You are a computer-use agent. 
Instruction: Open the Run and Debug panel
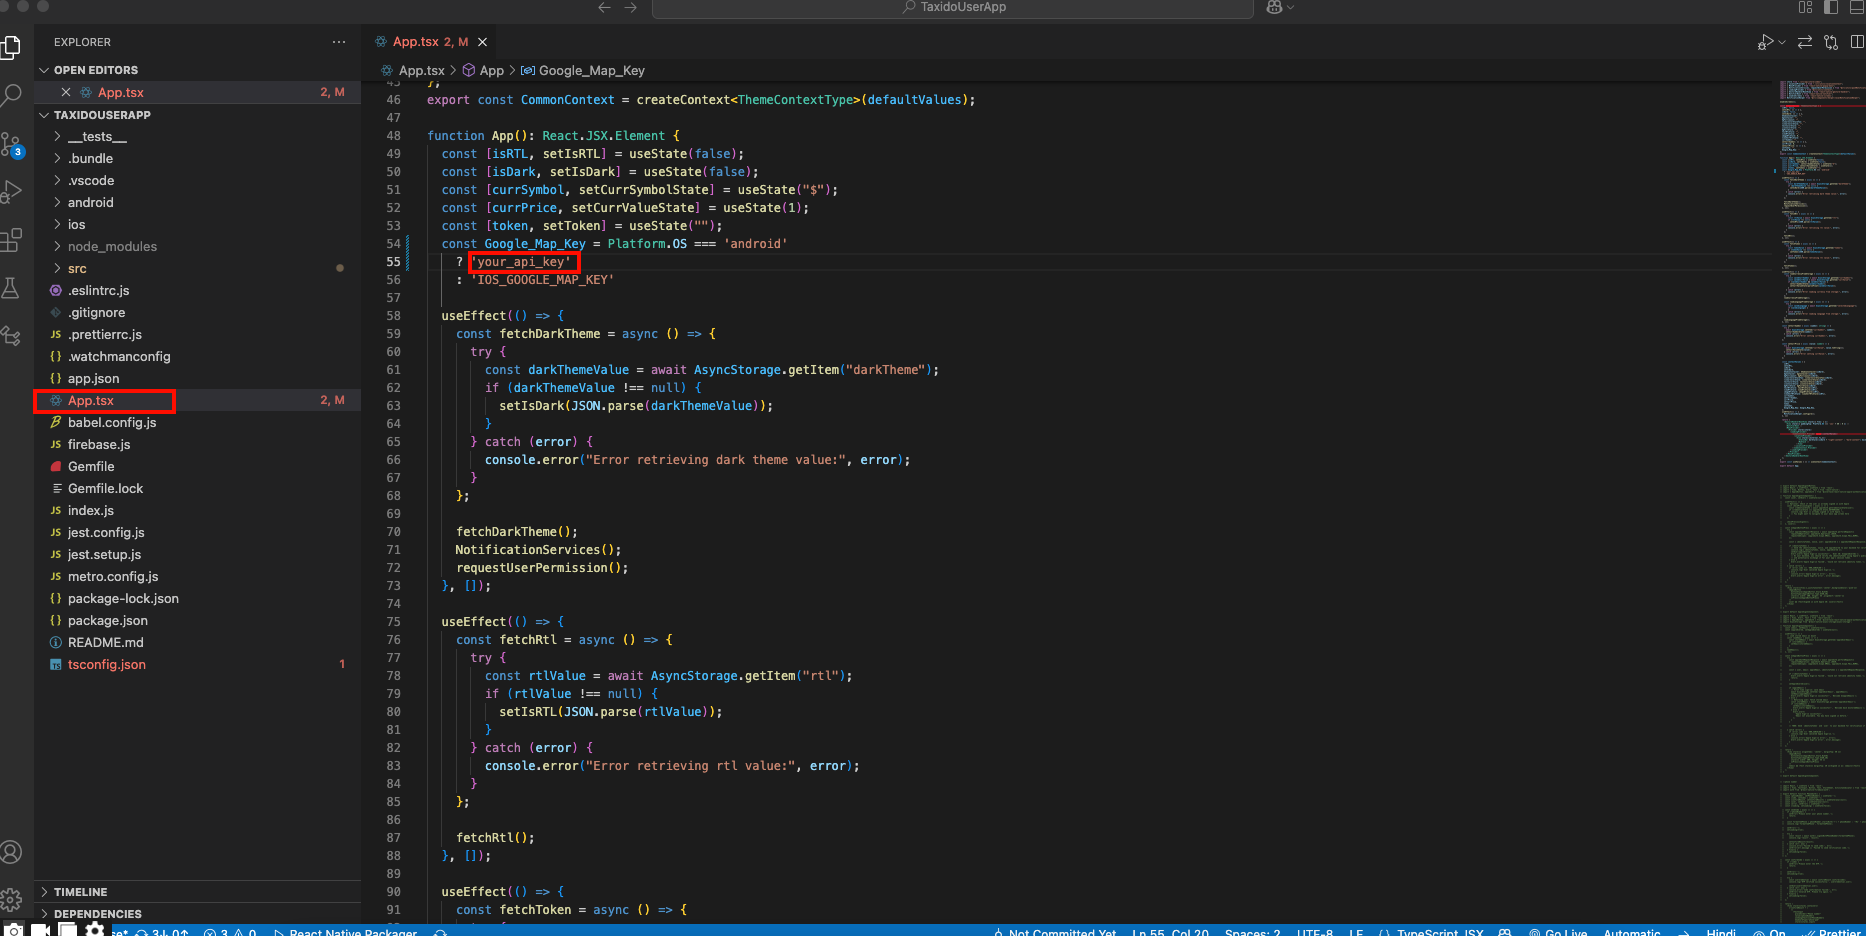(13, 193)
